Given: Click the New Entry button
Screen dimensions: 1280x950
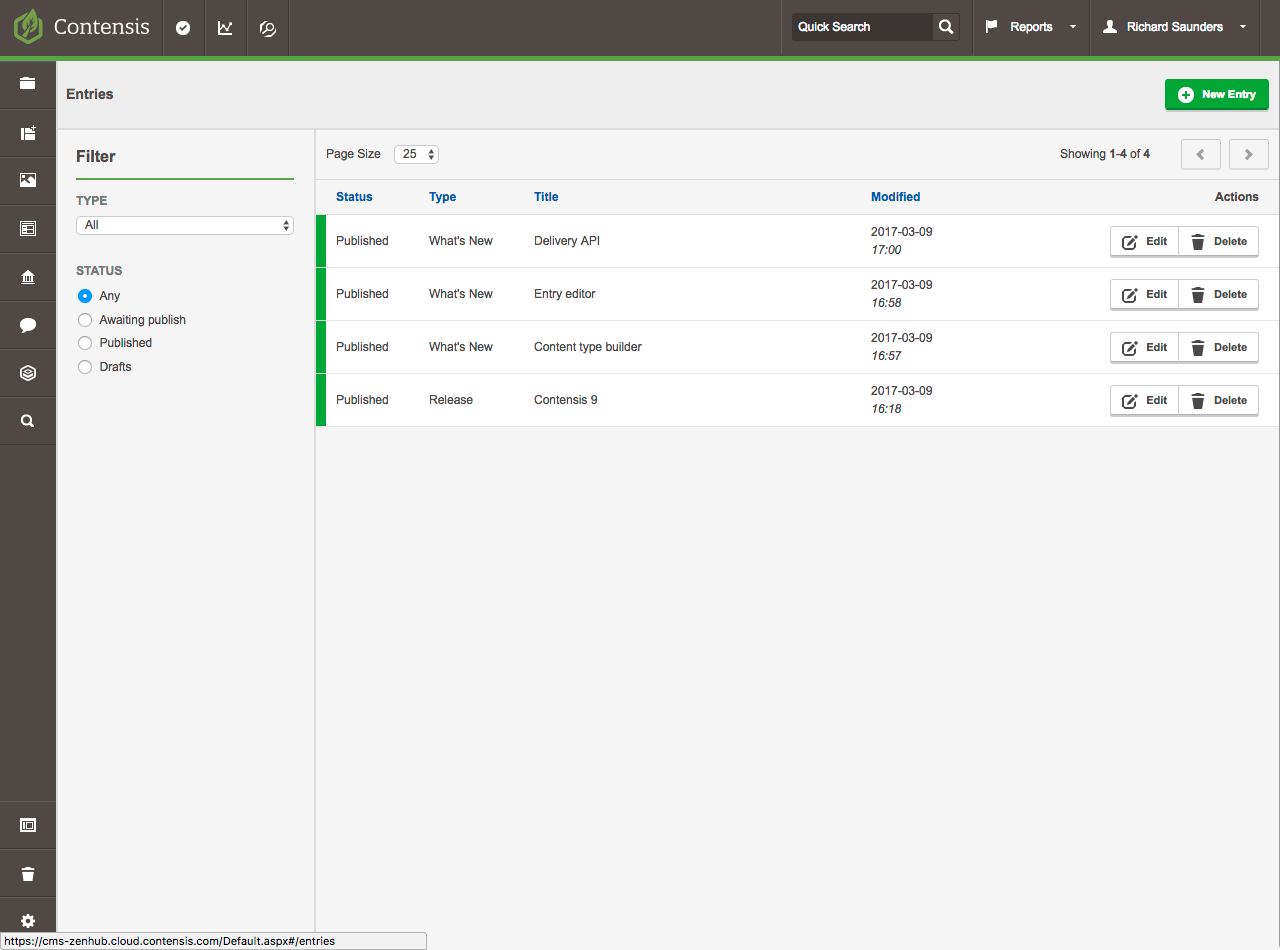Looking at the screenshot, I should click(1217, 95).
